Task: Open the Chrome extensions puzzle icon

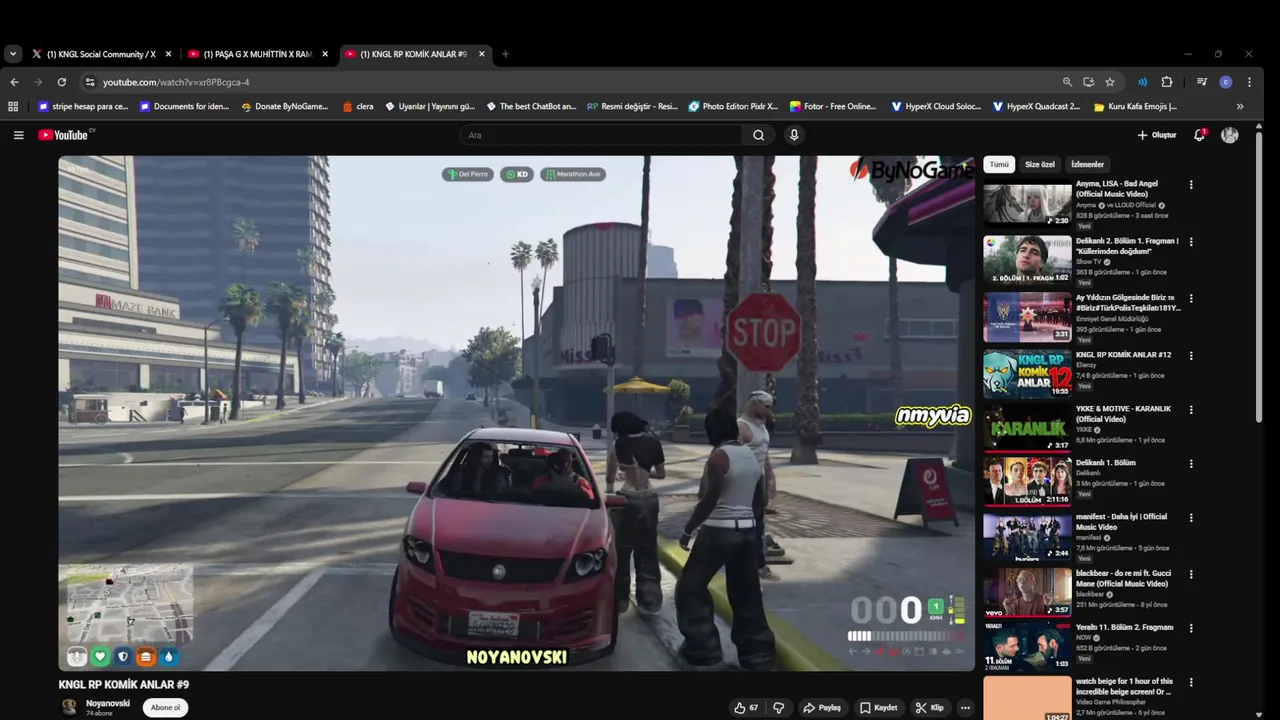Action: coord(1166,82)
